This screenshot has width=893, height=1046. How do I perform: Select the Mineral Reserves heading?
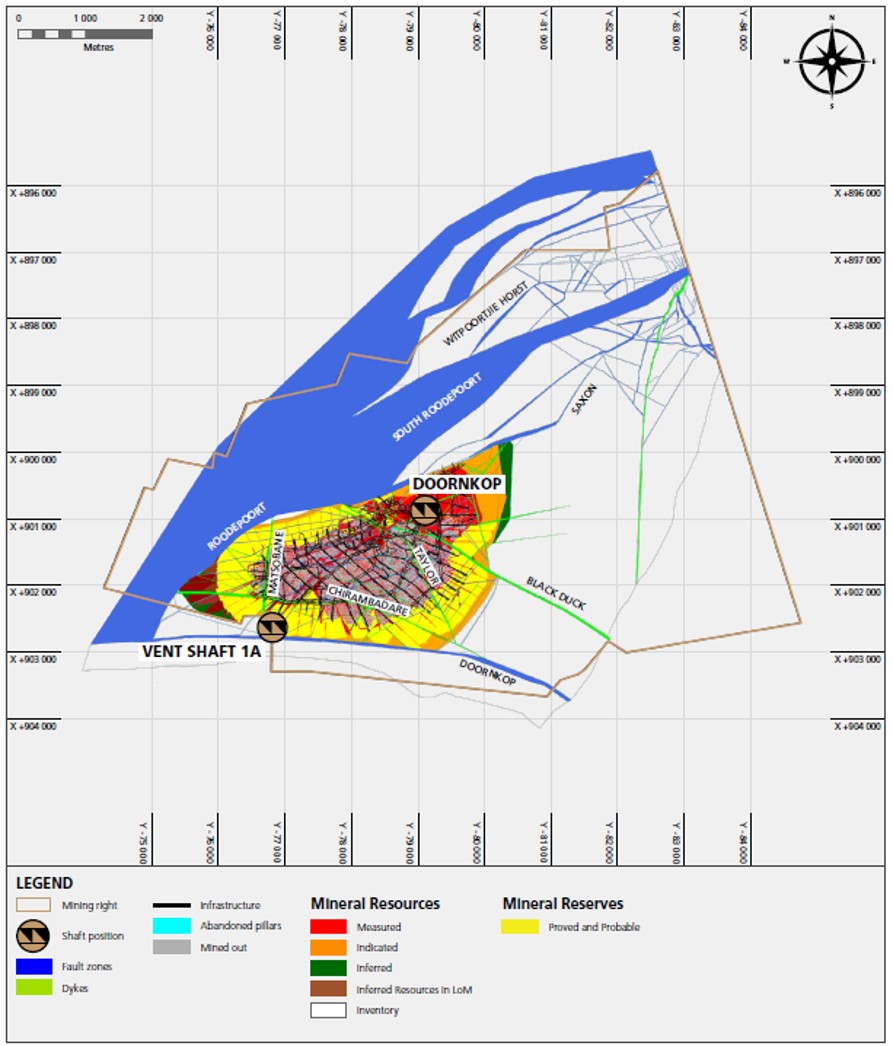[x=563, y=904]
